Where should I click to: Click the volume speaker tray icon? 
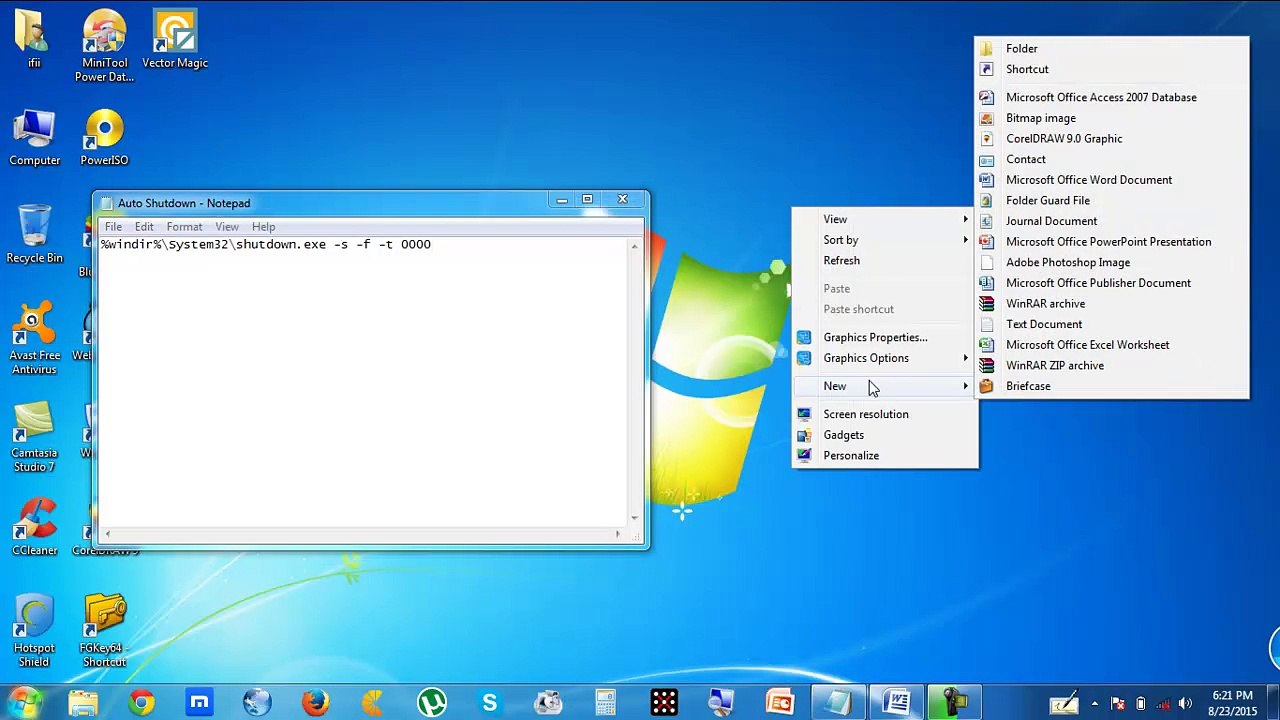coord(1185,704)
